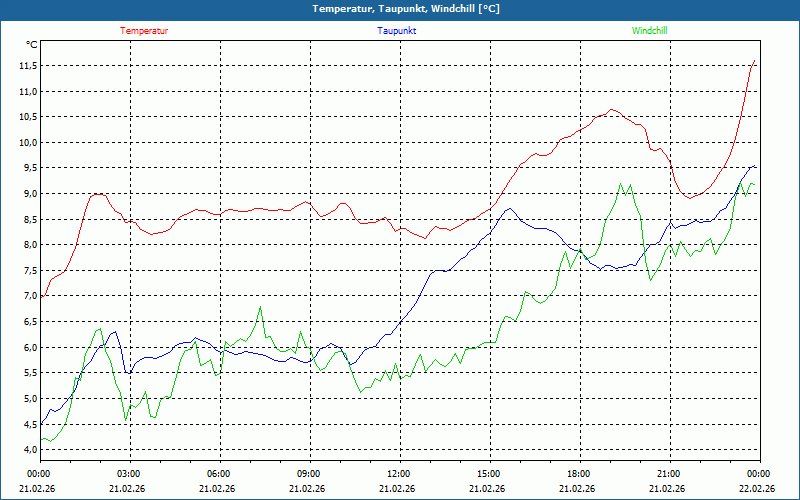Select the 03:00 time label on x-axis

(128, 474)
